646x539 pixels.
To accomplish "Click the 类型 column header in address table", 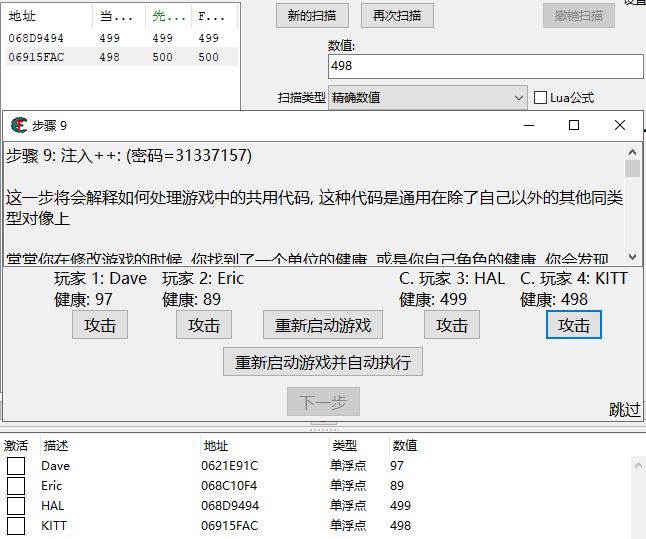I will coord(344,445).
